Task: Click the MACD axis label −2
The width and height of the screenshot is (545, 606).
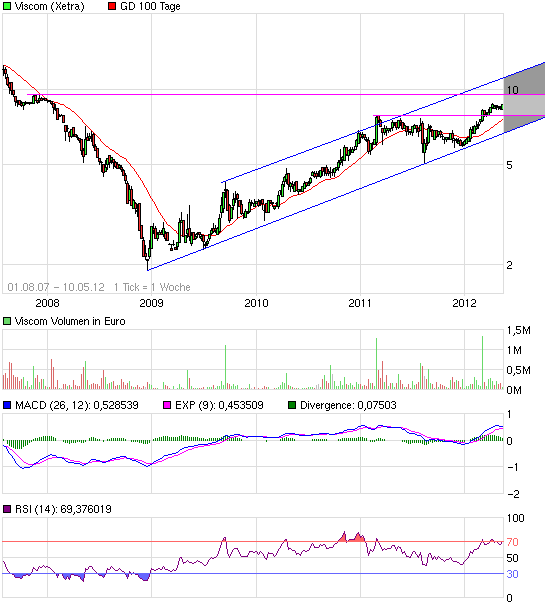Action: coord(512,494)
